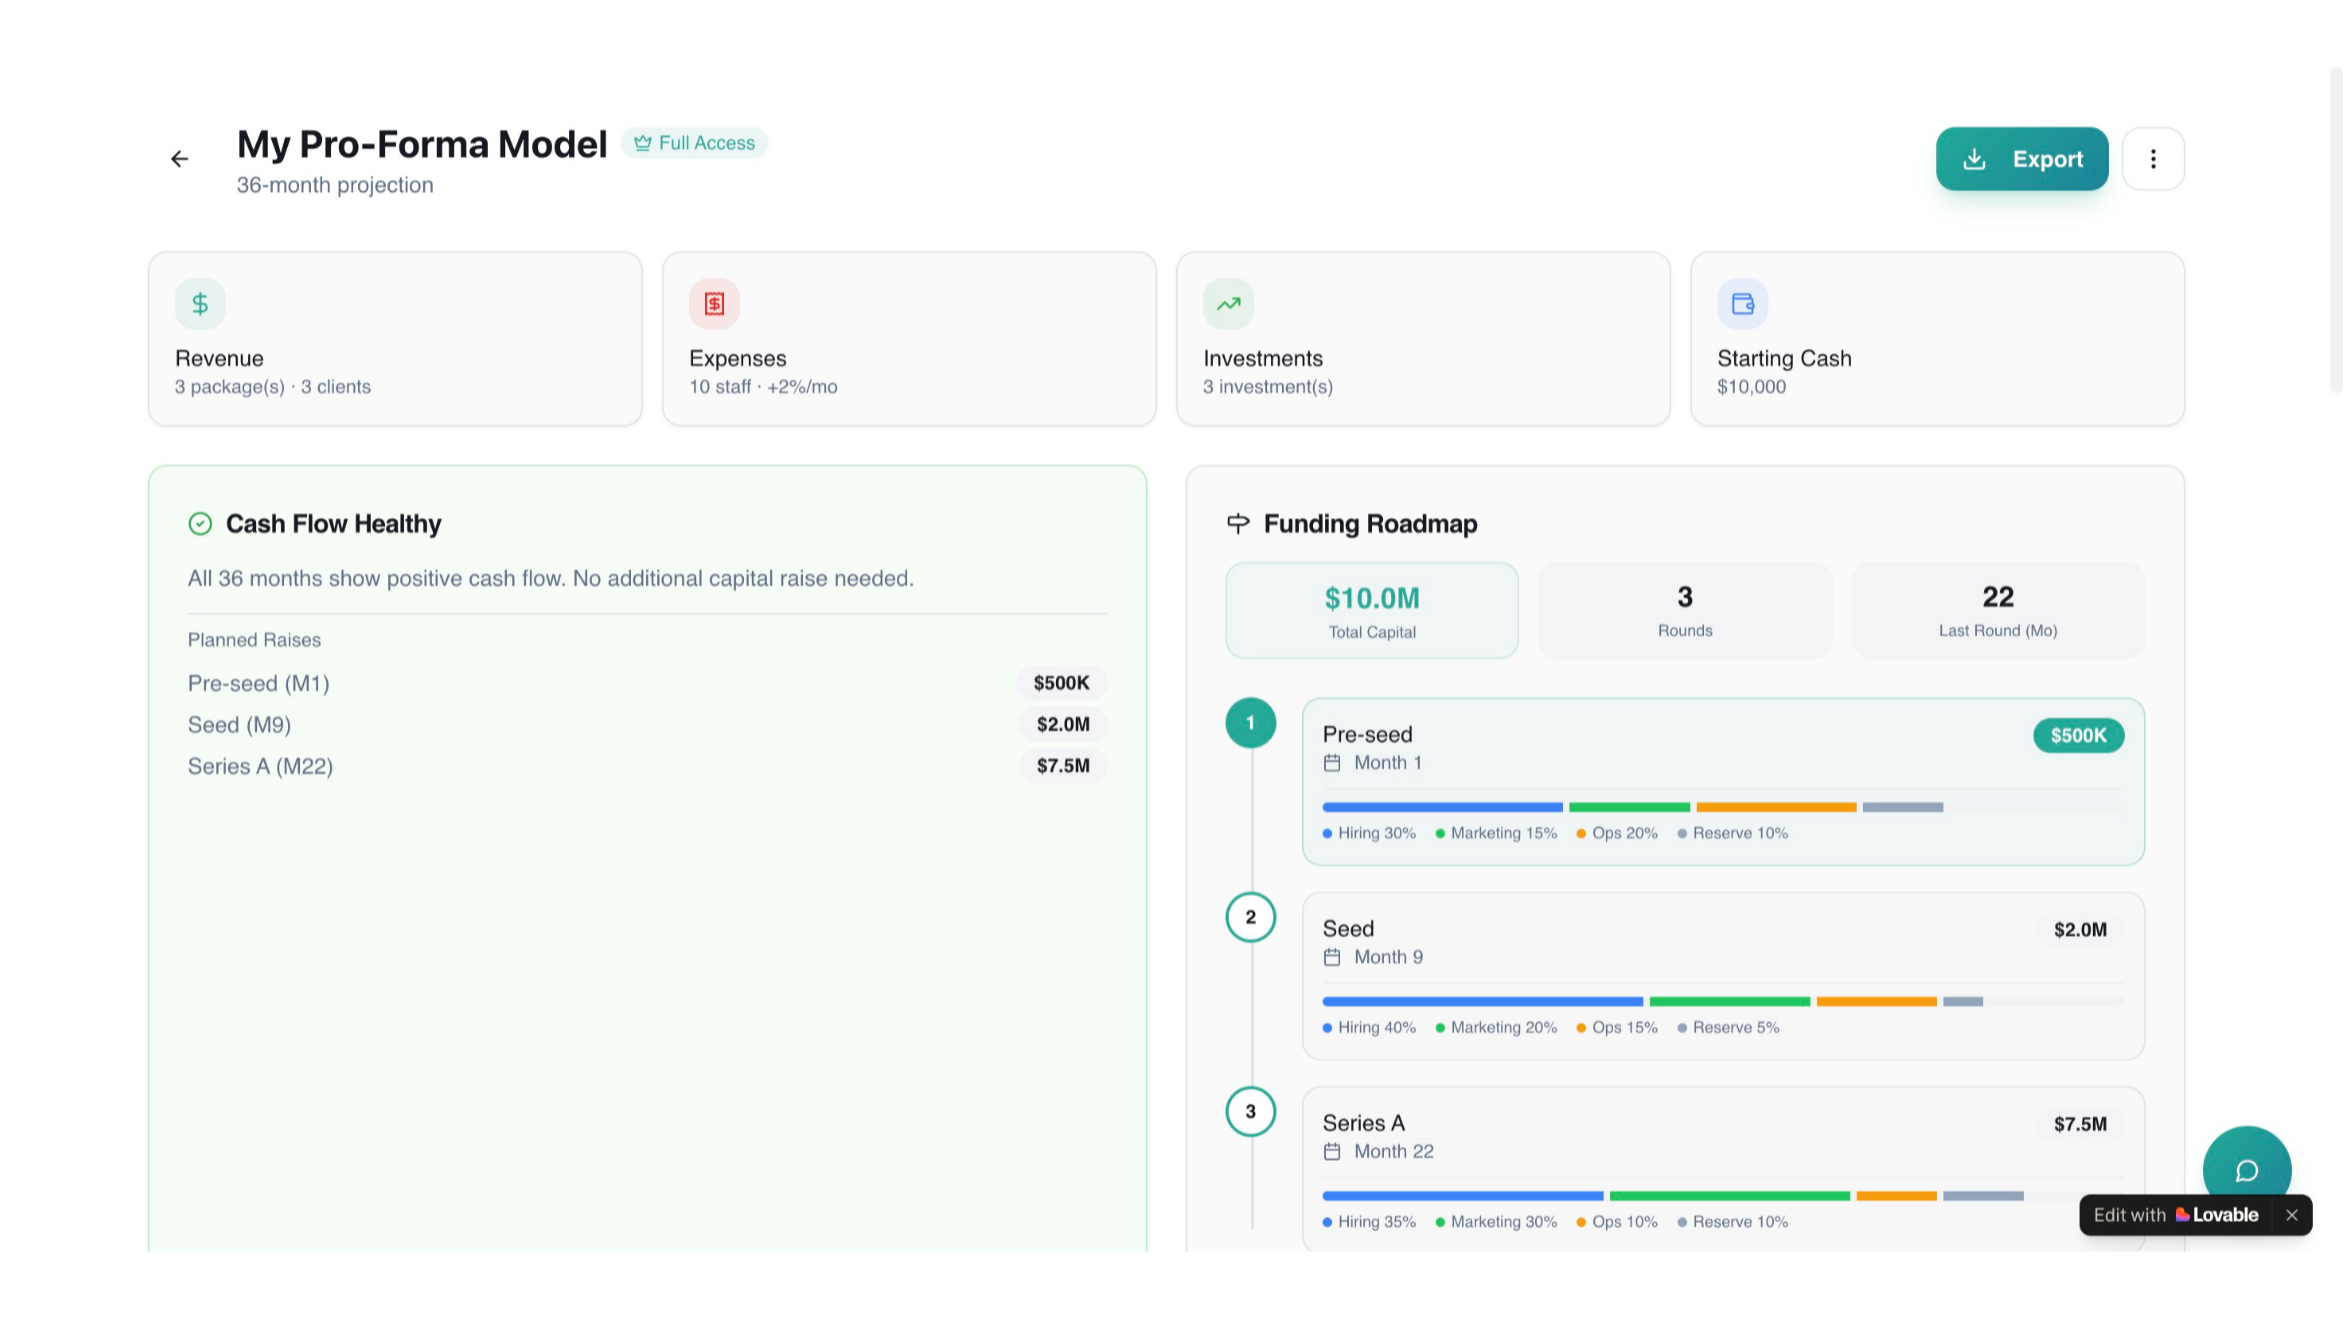Click the Edit with Lovable link
2346x1319 pixels.
pos(2176,1215)
